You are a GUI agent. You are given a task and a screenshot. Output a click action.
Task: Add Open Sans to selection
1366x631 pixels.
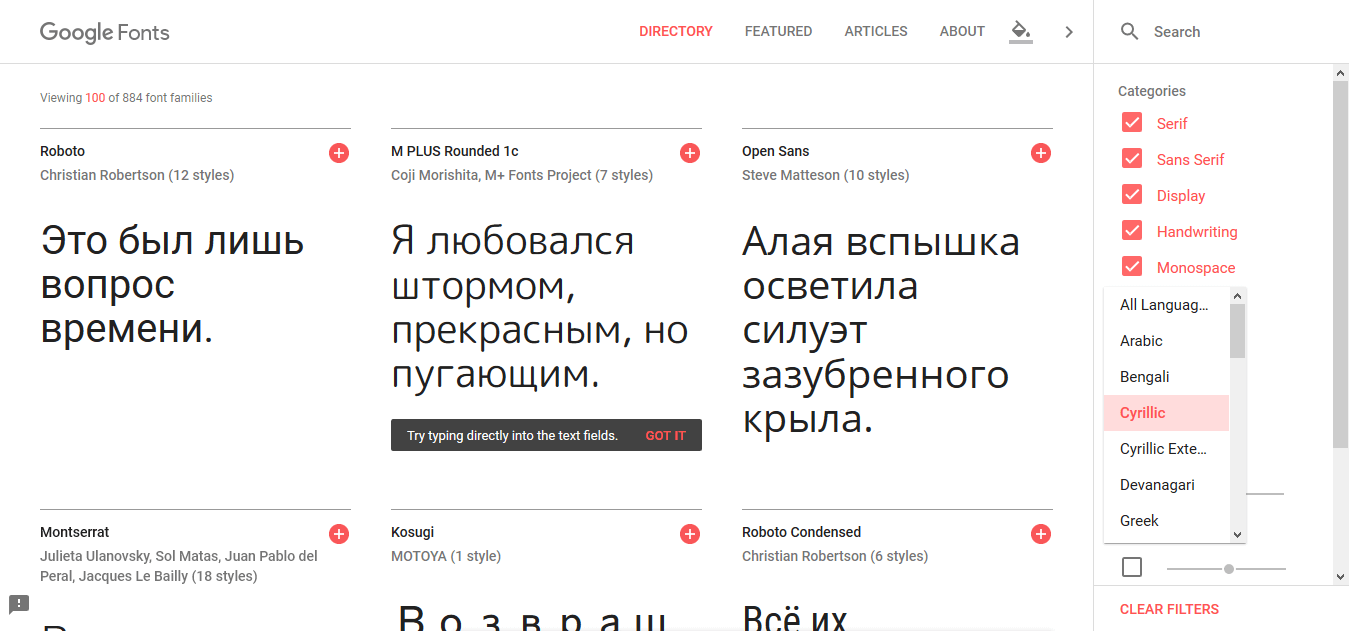(x=1041, y=153)
